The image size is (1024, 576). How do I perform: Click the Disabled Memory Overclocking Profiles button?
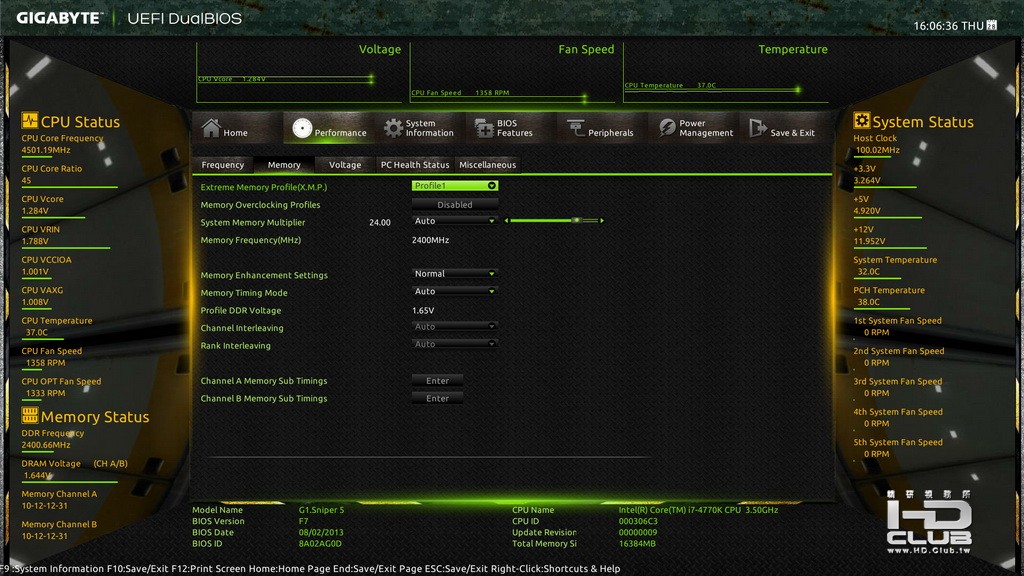click(x=455, y=204)
